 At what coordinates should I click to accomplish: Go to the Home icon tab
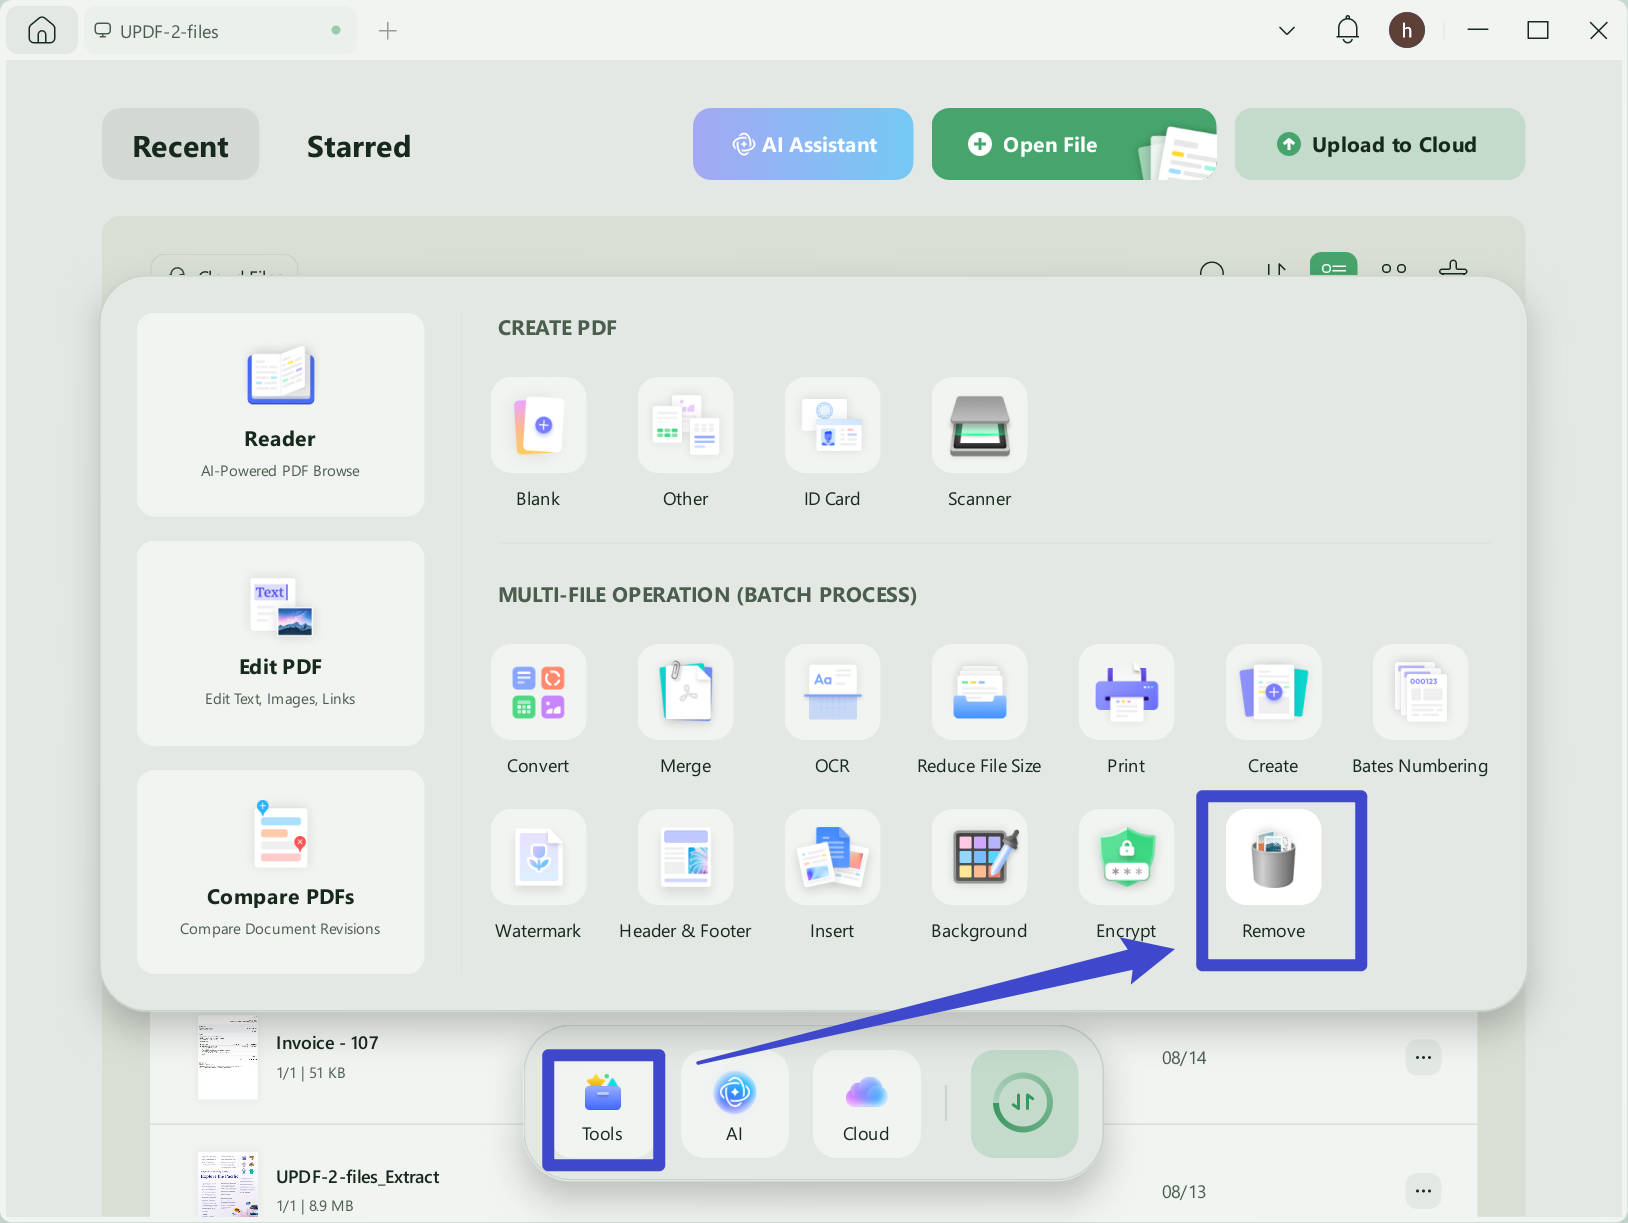41,31
